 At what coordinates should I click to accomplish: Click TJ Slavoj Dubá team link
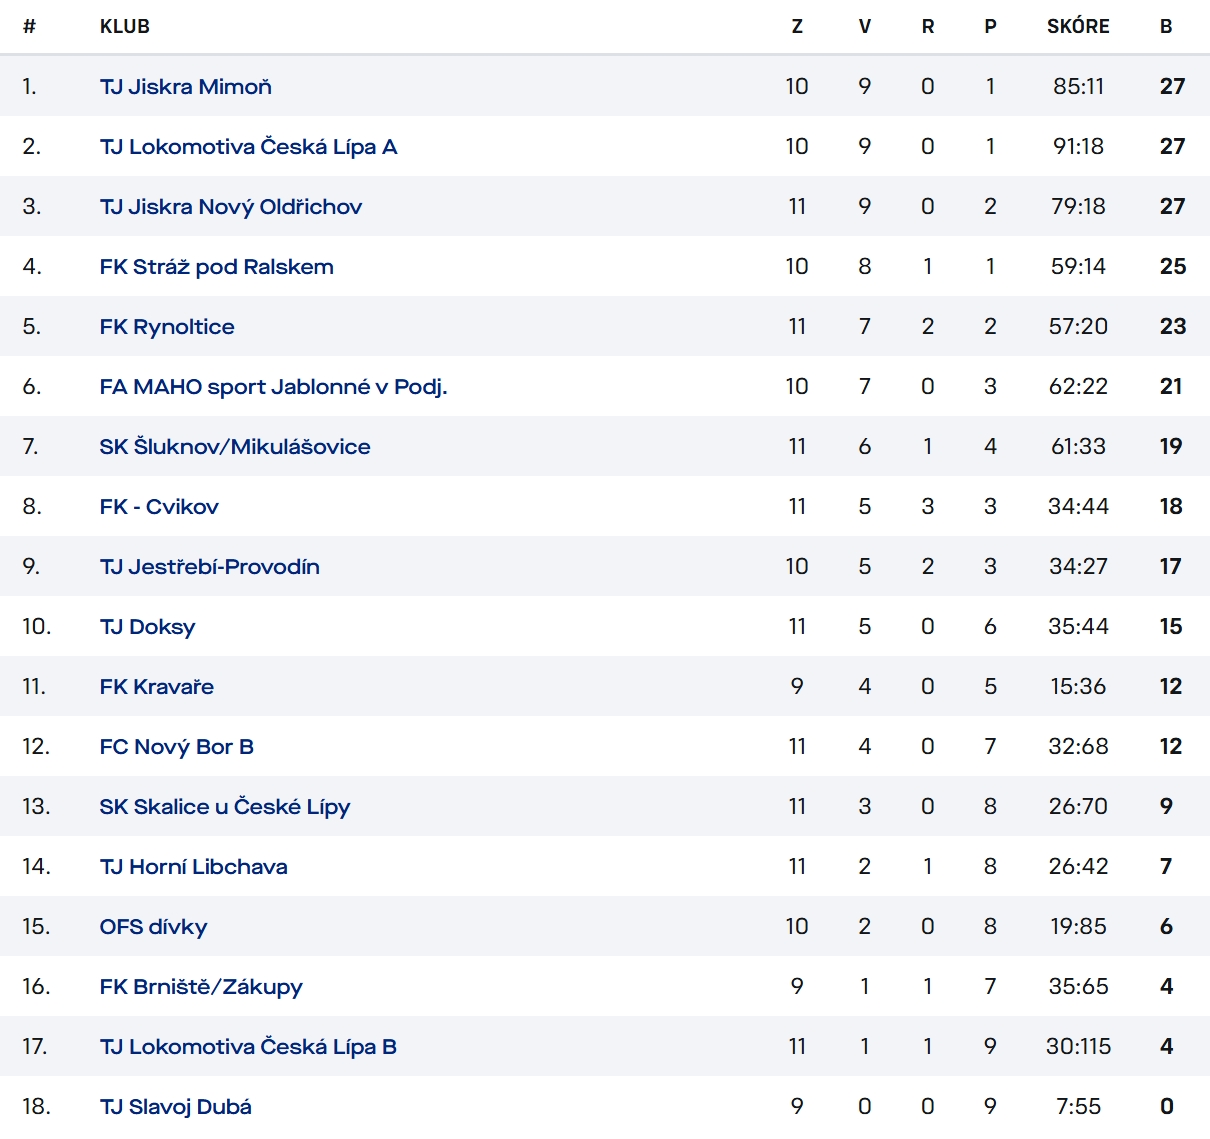point(176,1107)
